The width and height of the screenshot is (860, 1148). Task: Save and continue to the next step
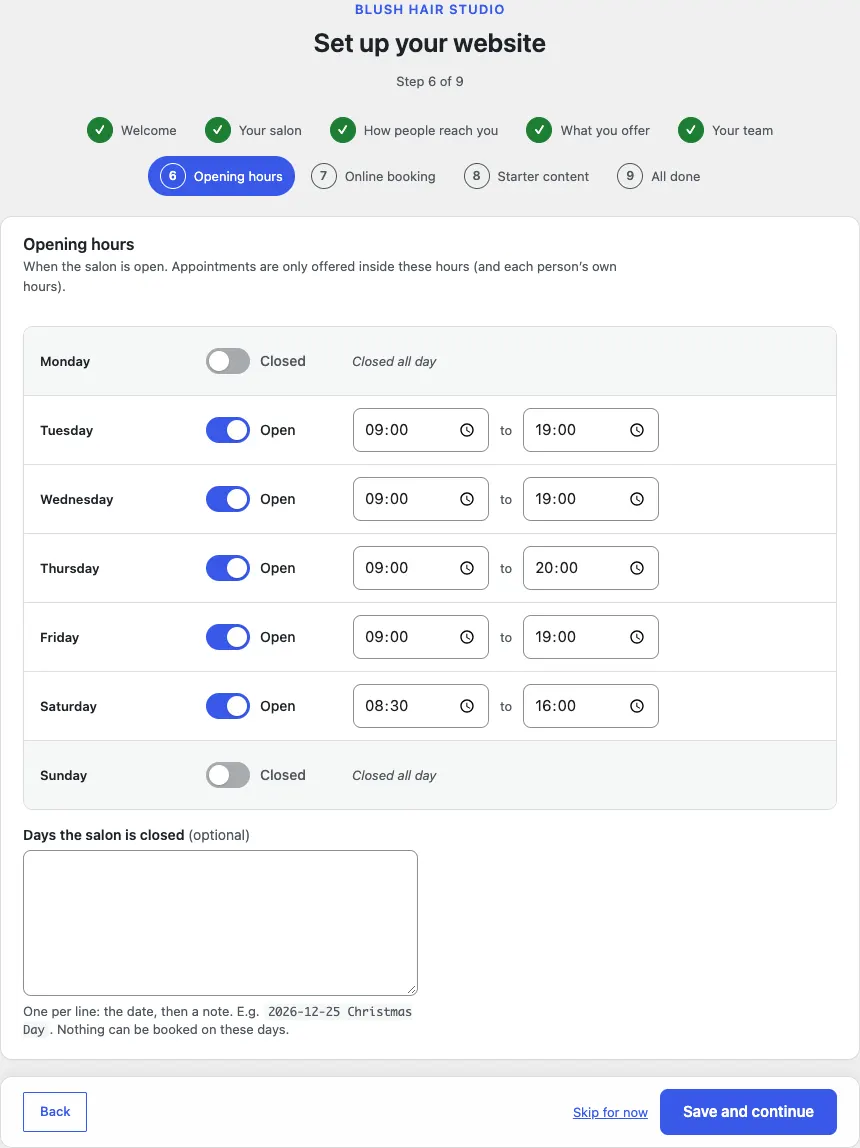point(748,1111)
